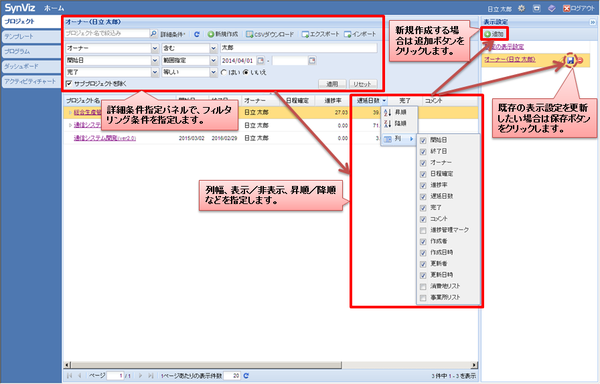
Task: Go to the first page using pager icon
Action: tap(69, 376)
